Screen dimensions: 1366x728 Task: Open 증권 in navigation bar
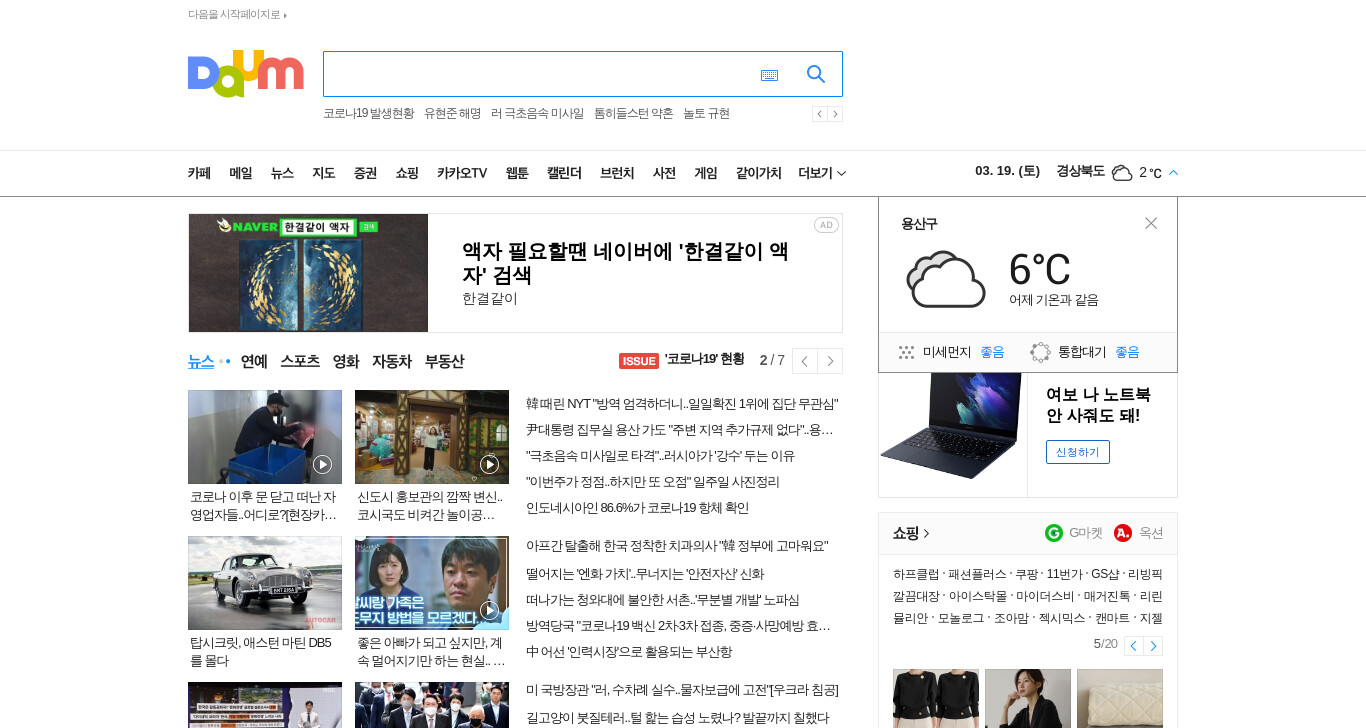click(x=365, y=173)
